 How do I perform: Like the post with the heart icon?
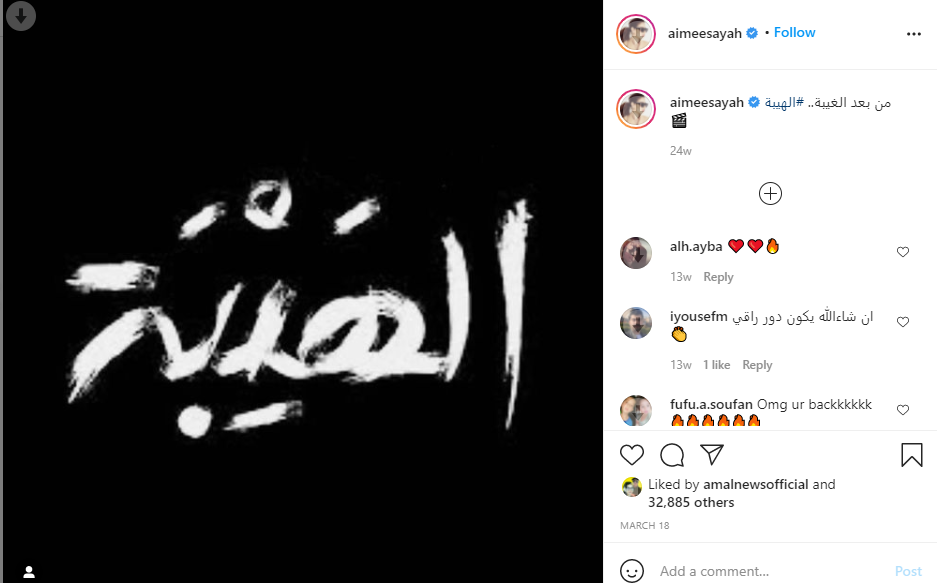[632, 455]
